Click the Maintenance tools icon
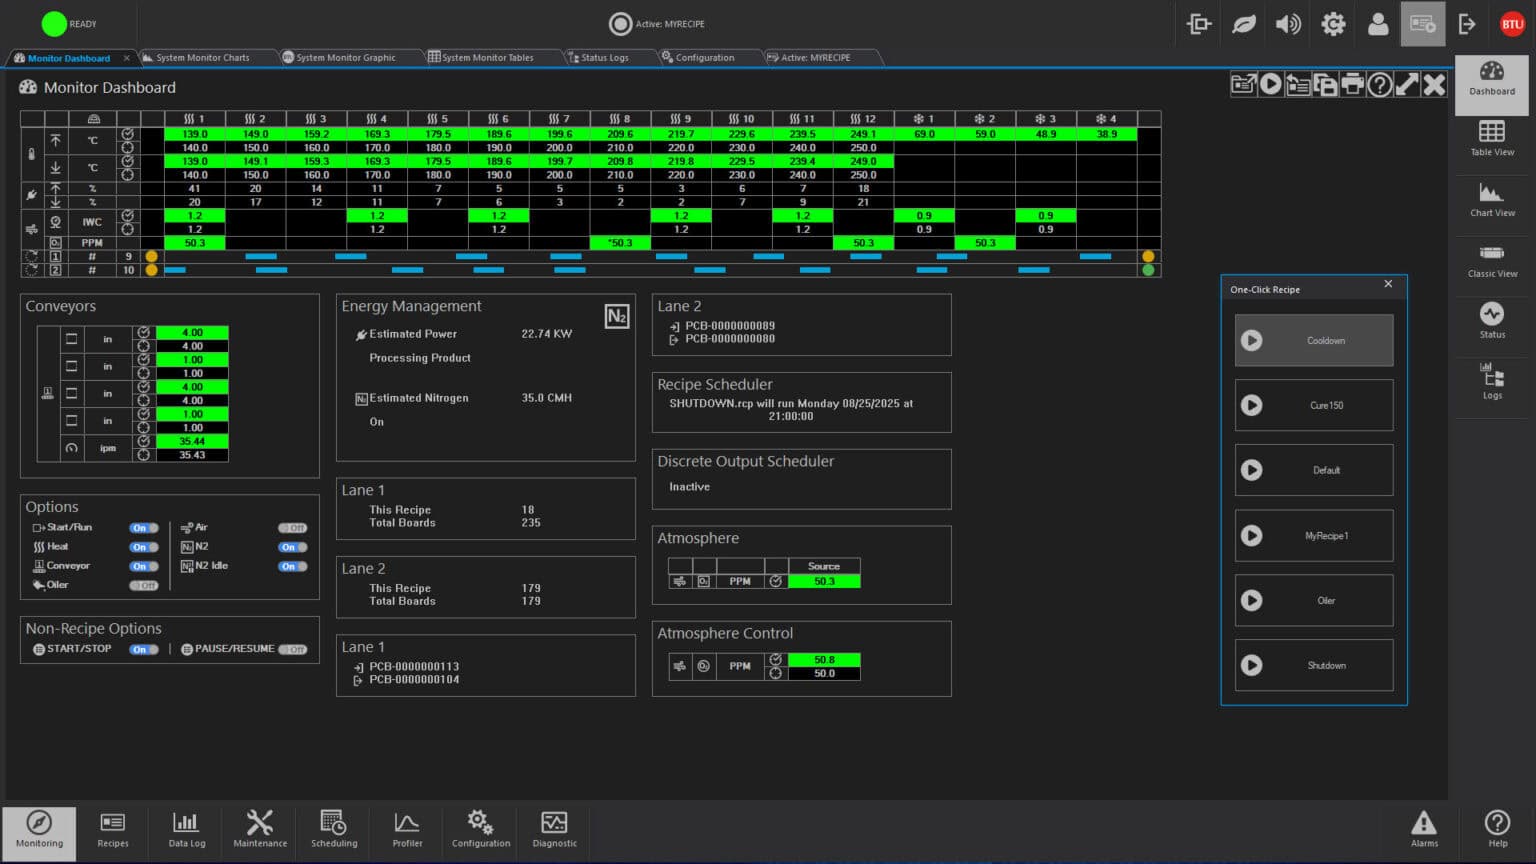This screenshot has height=864, width=1536. 260,829
